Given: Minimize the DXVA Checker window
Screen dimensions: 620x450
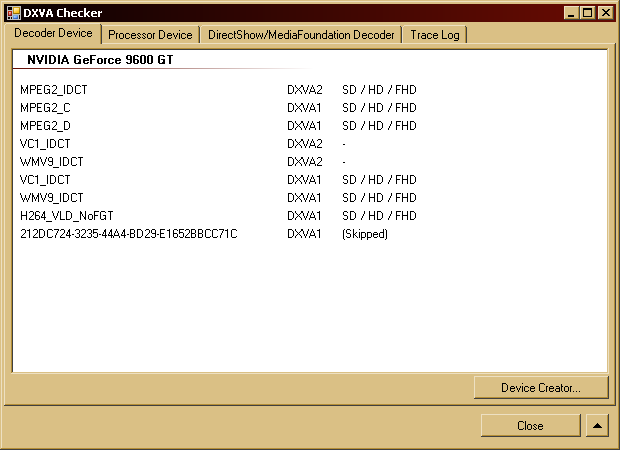Looking at the screenshot, I should [571, 13].
